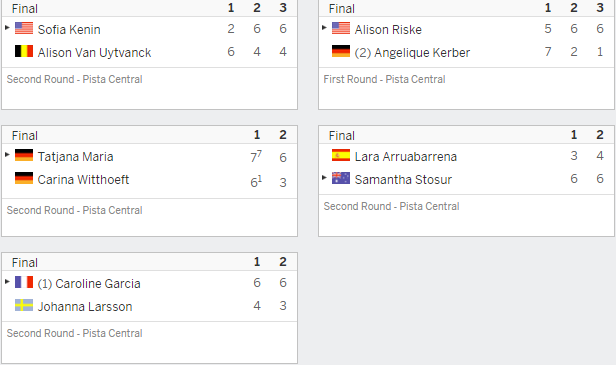616x365 pixels.
Task: Select Lara Arruabarrena player name
Action: tap(406, 157)
